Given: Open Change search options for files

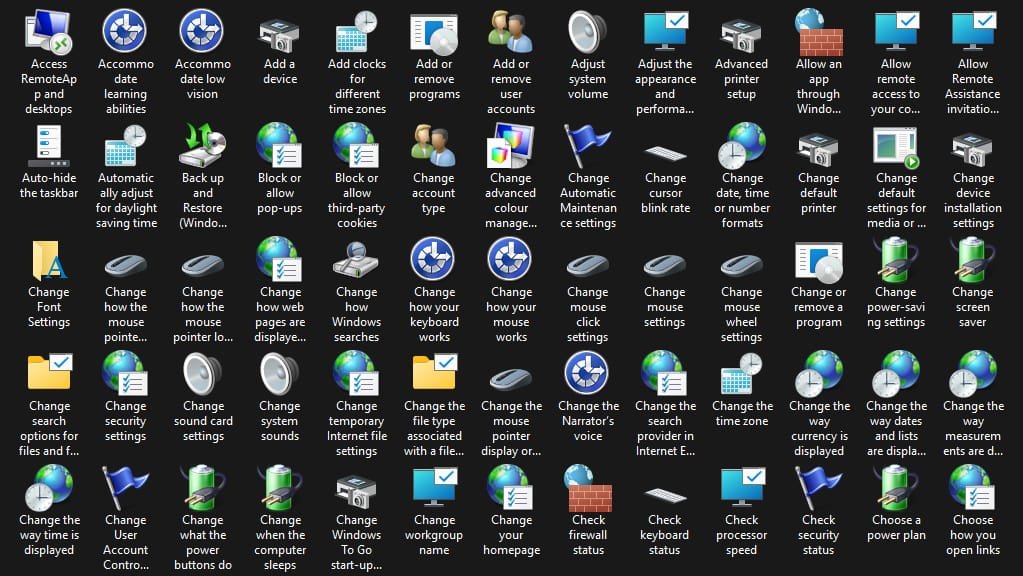Looking at the screenshot, I should coord(50,372).
